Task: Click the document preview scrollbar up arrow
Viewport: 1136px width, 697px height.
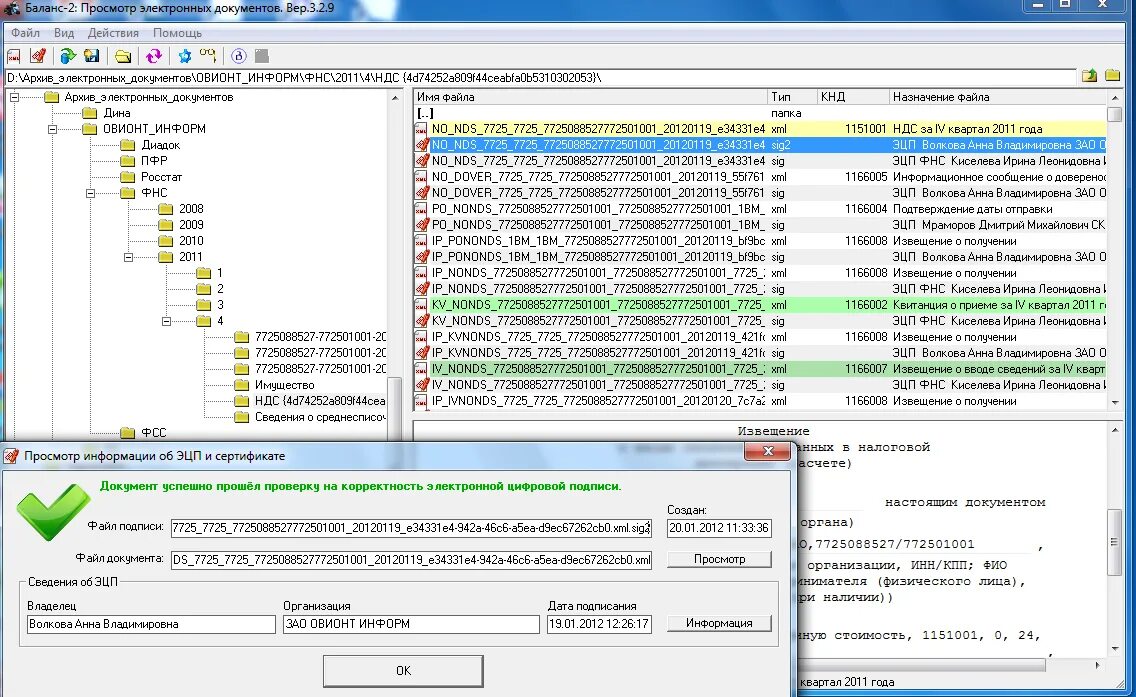Action: coord(1115,430)
